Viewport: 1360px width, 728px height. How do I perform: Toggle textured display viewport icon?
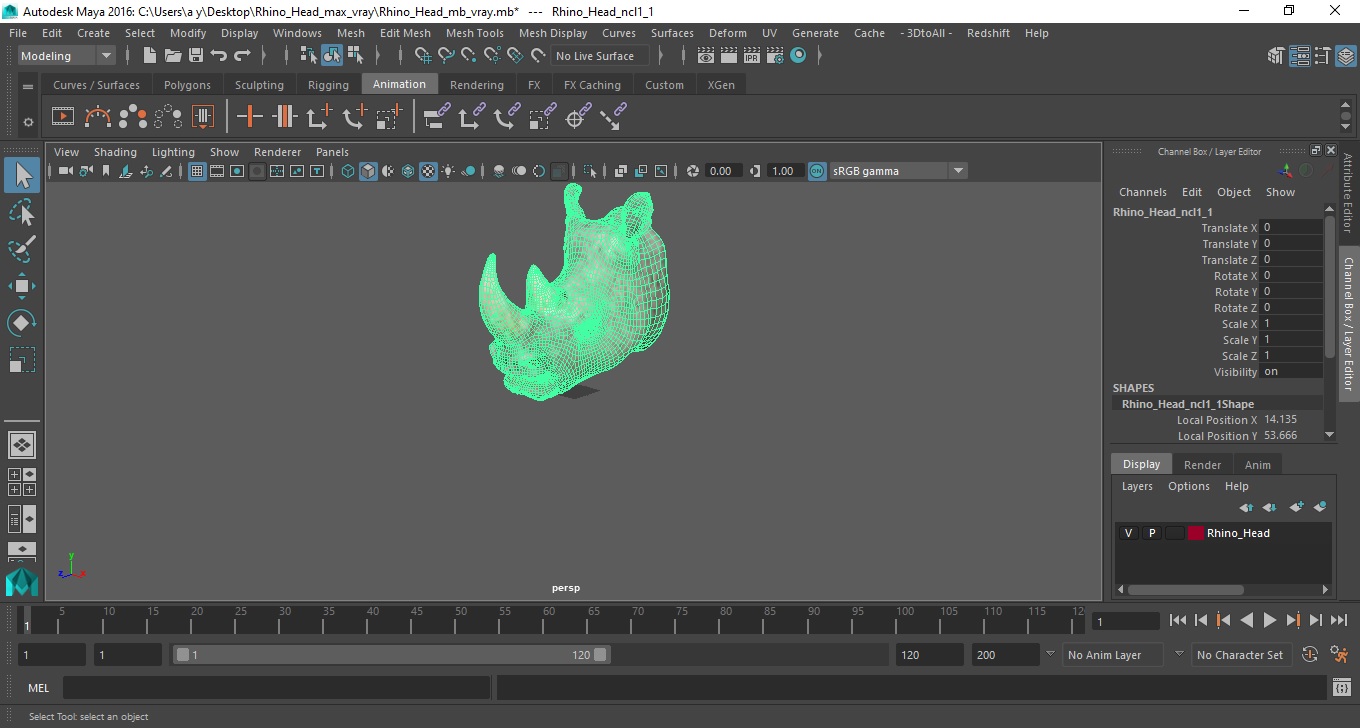click(x=428, y=171)
